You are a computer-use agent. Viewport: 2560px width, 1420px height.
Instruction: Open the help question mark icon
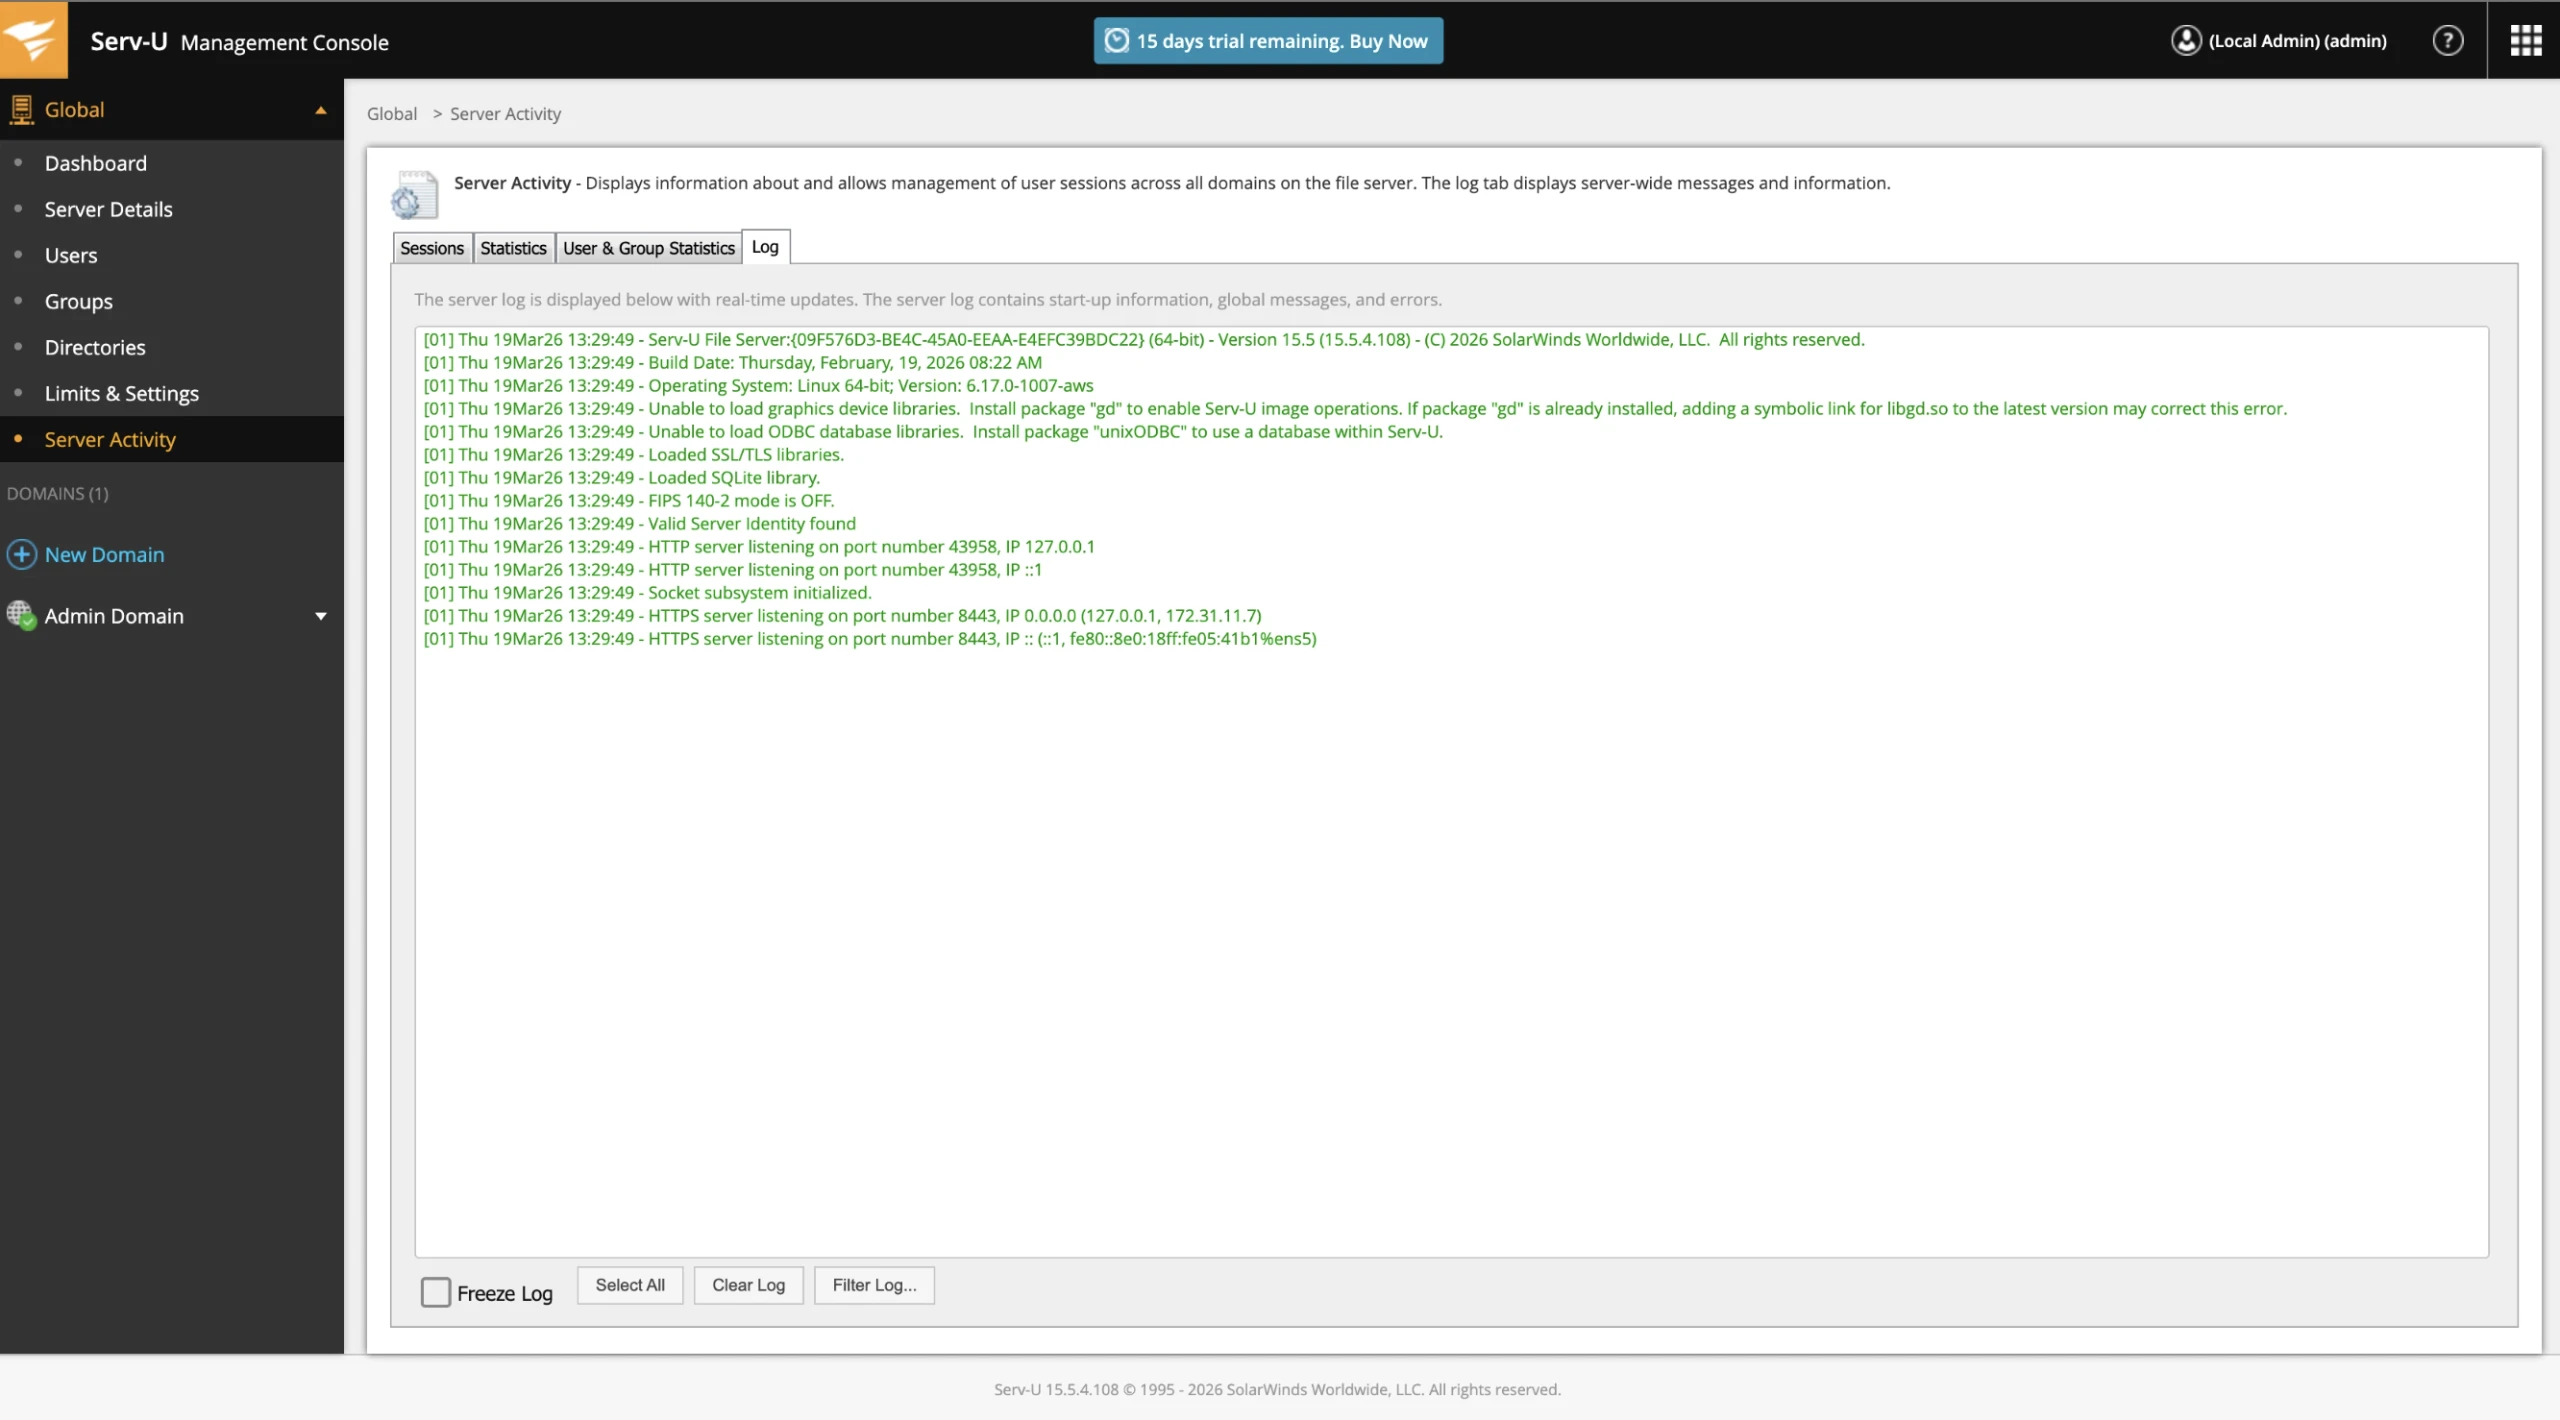coord(2447,41)
